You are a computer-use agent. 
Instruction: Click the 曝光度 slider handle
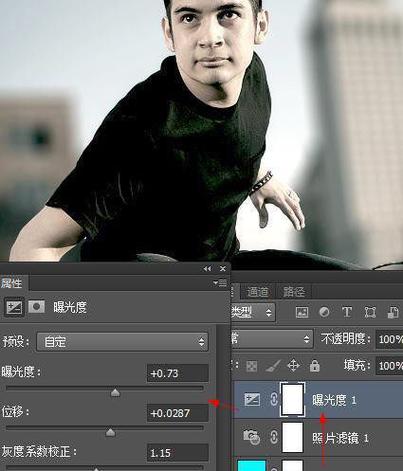coord(115,392)
